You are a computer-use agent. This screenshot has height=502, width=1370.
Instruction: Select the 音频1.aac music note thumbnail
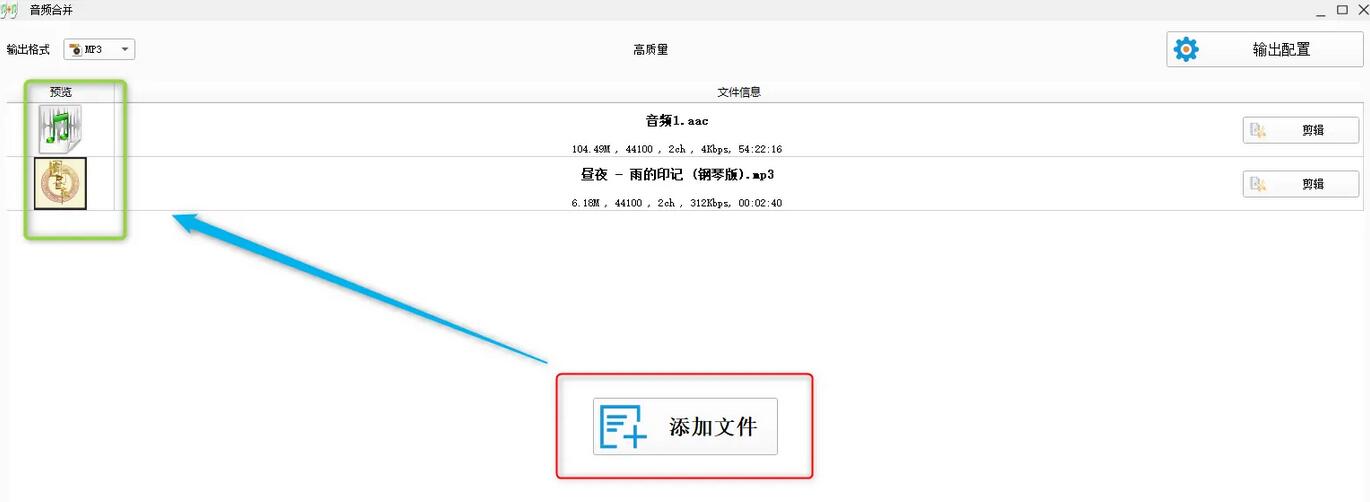[x=60, y=129]
